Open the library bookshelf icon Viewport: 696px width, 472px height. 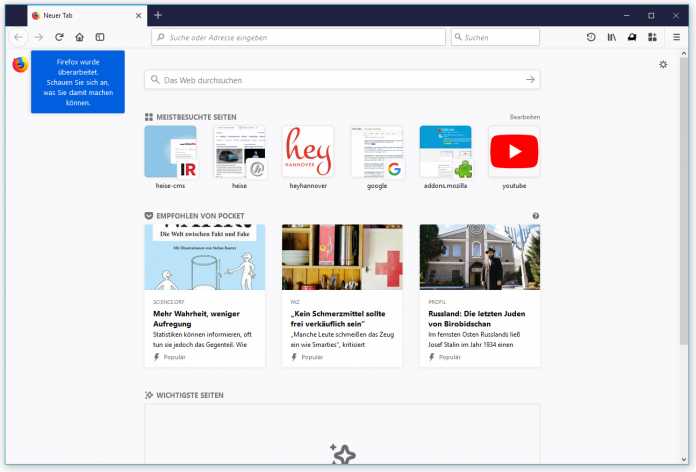611,37
